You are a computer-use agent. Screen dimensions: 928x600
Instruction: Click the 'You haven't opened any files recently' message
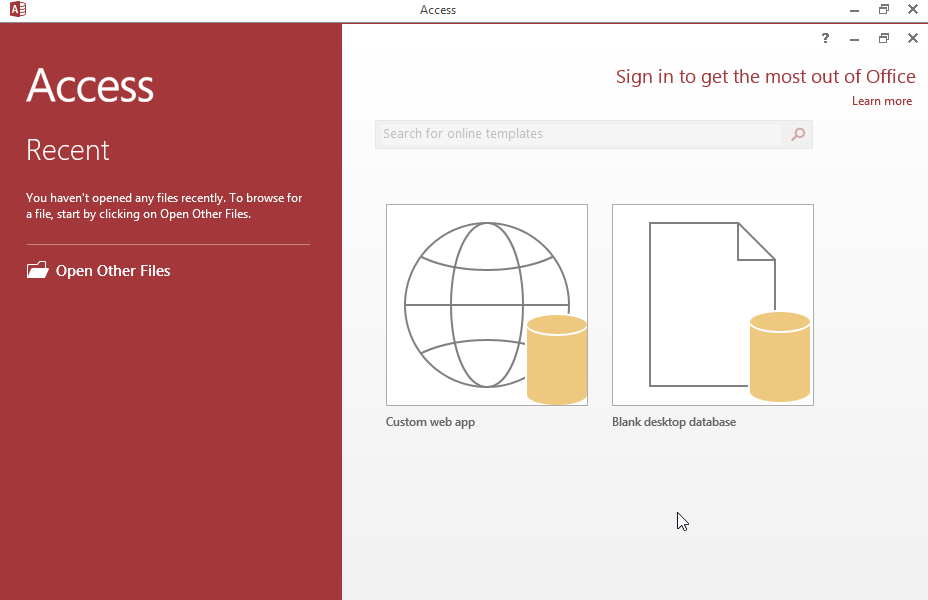pyautogui.click(x=164, y=206)
